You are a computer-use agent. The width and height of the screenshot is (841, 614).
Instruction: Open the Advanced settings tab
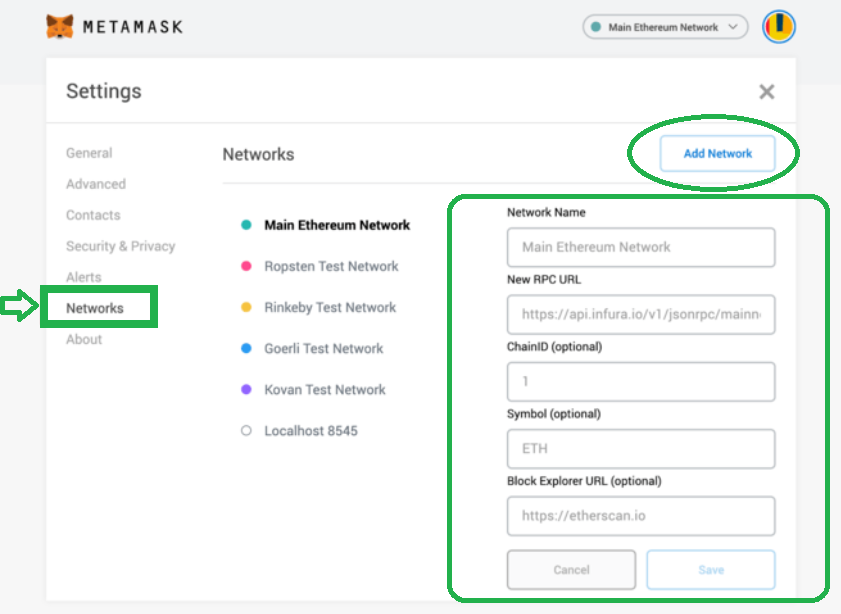coord(96,184)
